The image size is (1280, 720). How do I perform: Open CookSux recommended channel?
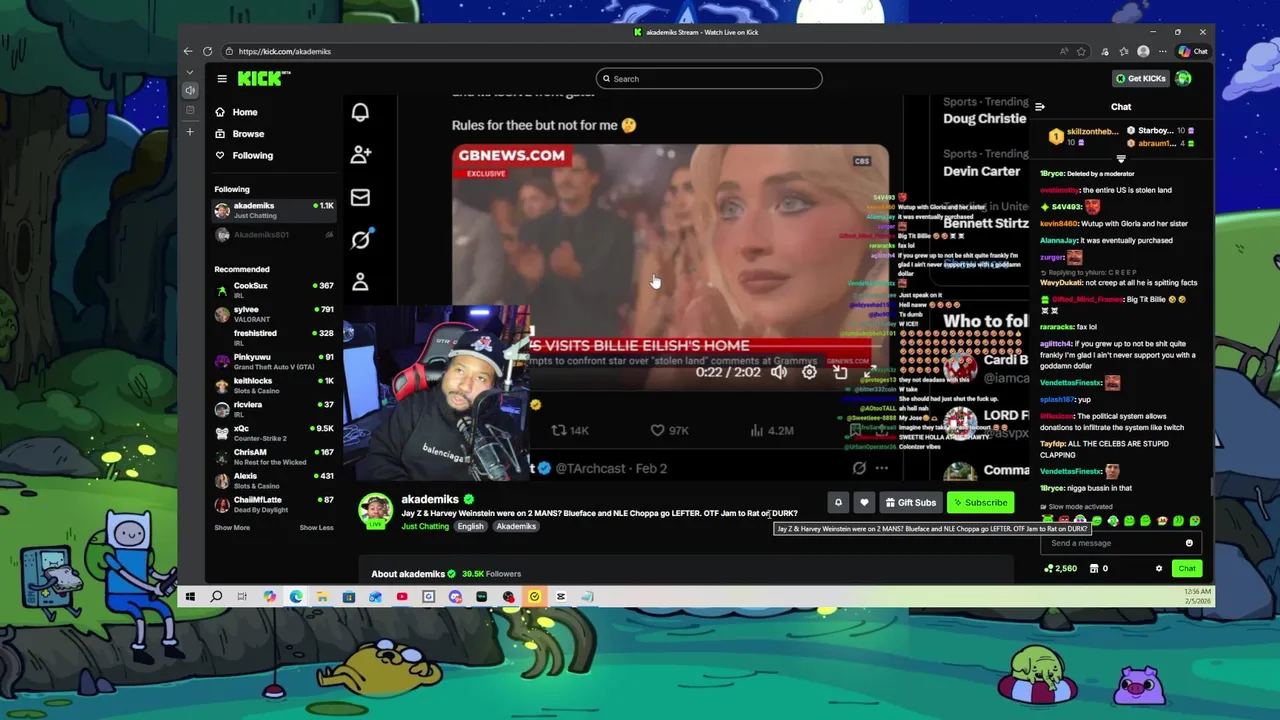274,290
